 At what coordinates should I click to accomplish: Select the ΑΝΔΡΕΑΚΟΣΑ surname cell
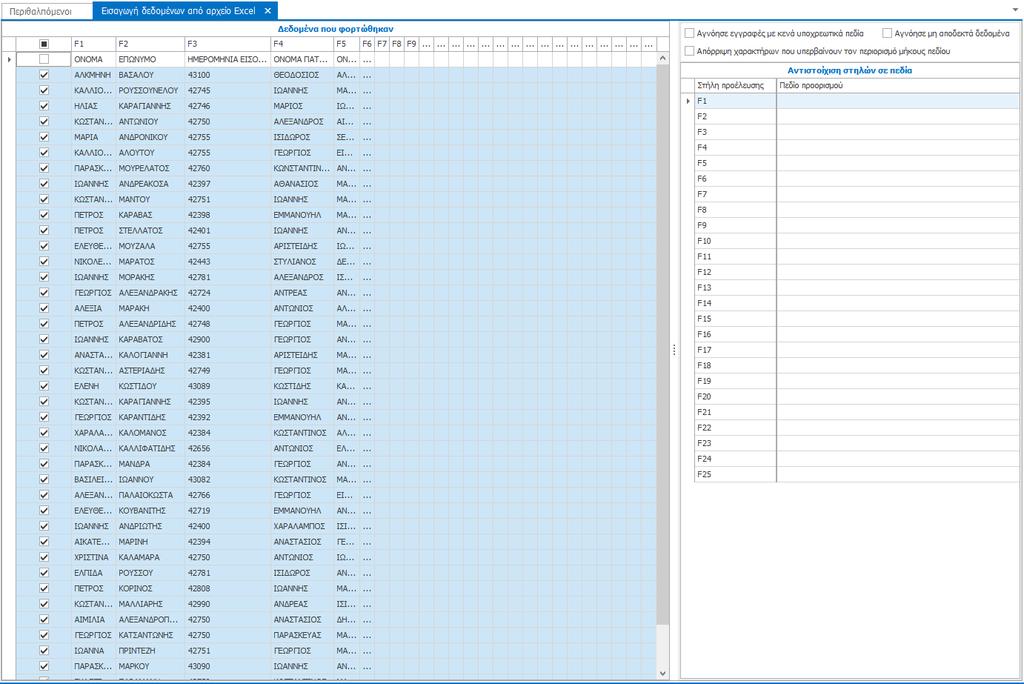click(x=150, y=184)
